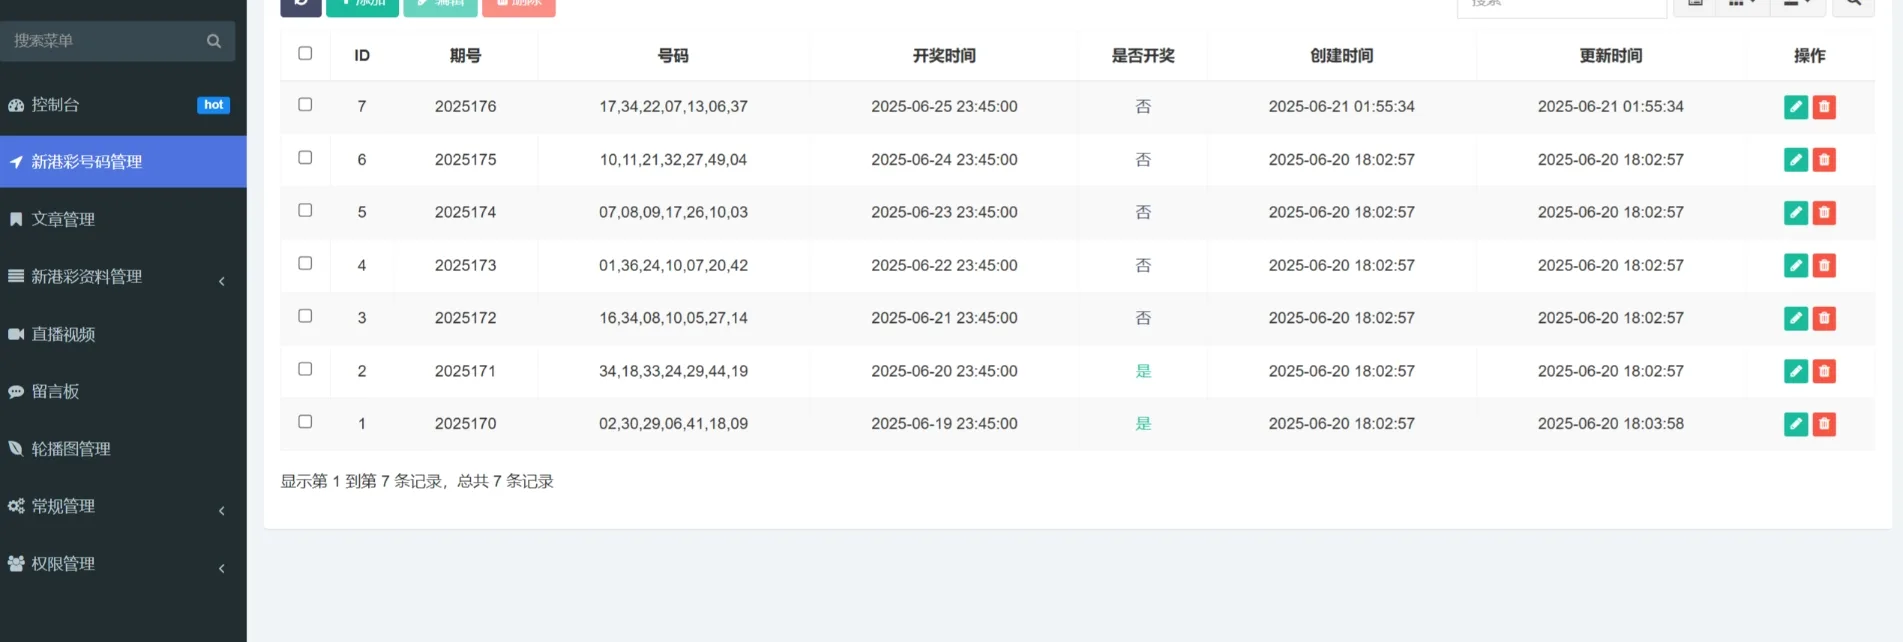This screenshot has height=642, width=1903.
Task: Open the 直播视频 menu item
Action: [x=63, y=335]
